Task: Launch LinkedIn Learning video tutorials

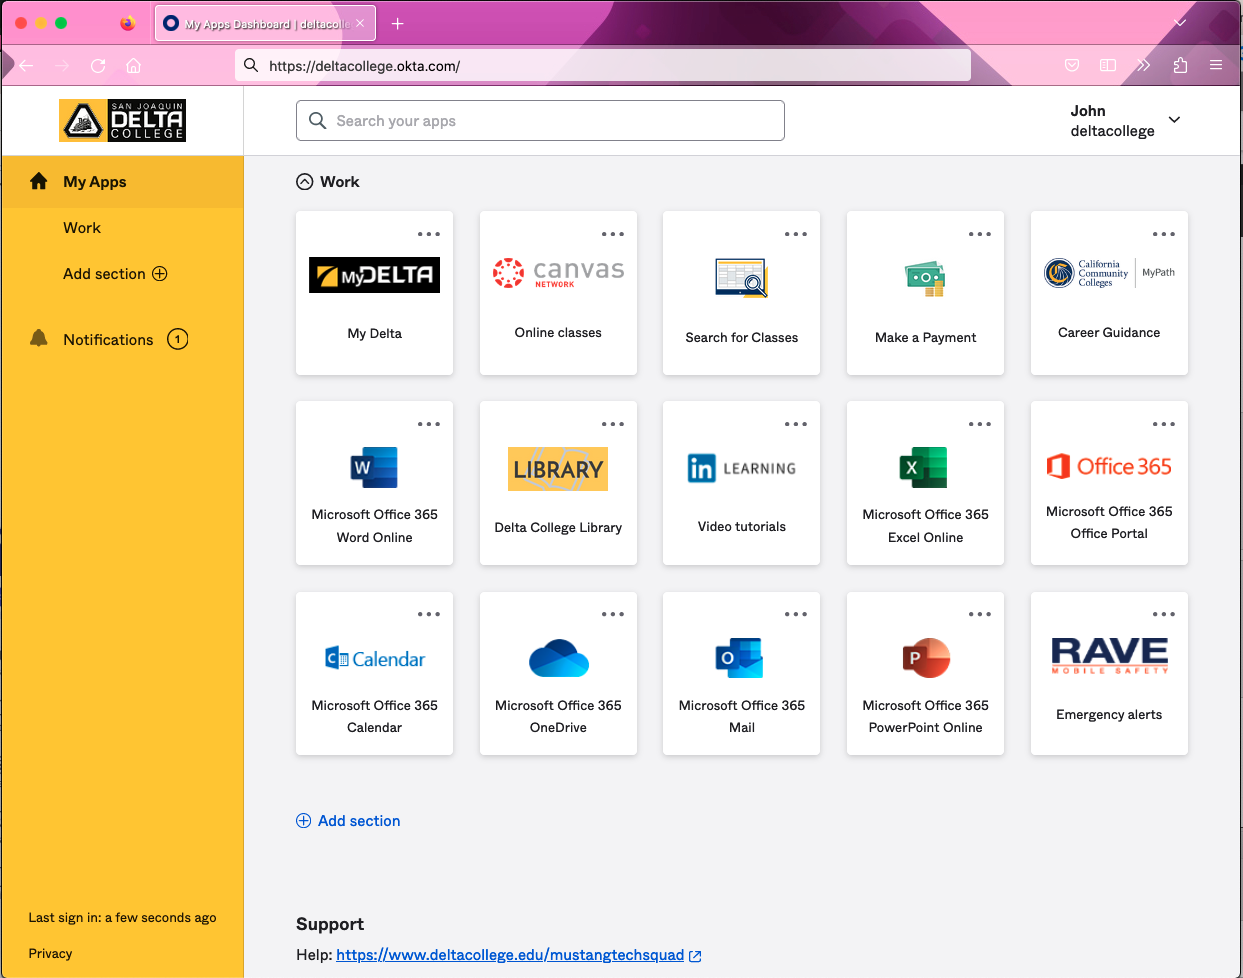Action: click(741, 483)
